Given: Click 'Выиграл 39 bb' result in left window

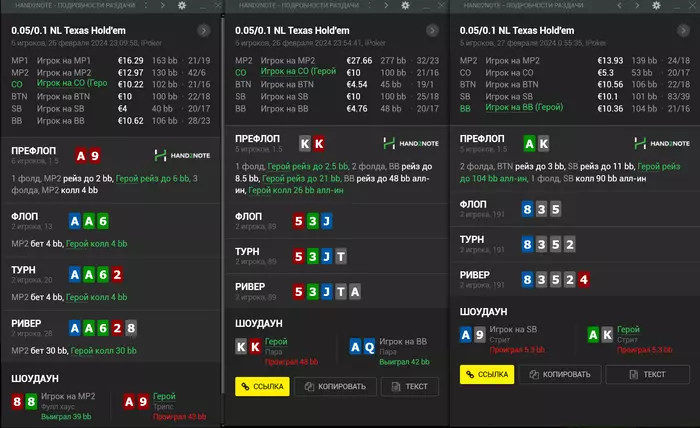Looking at the screenshot, I should [x=66, y=416].
